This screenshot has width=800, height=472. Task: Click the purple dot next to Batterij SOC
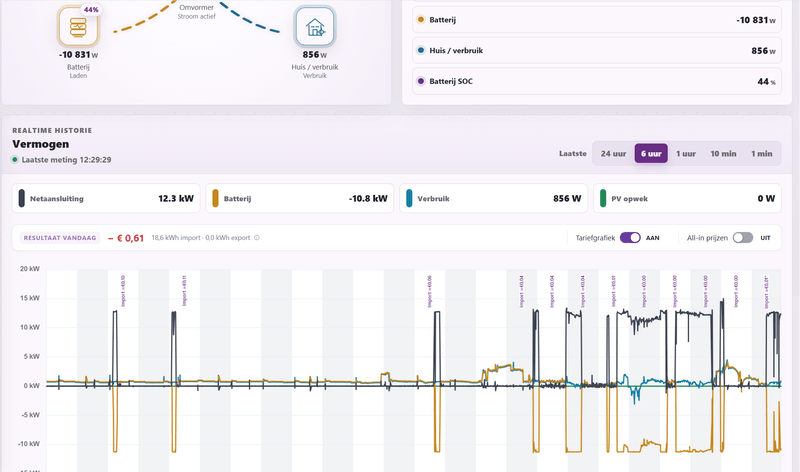point(421,81)
